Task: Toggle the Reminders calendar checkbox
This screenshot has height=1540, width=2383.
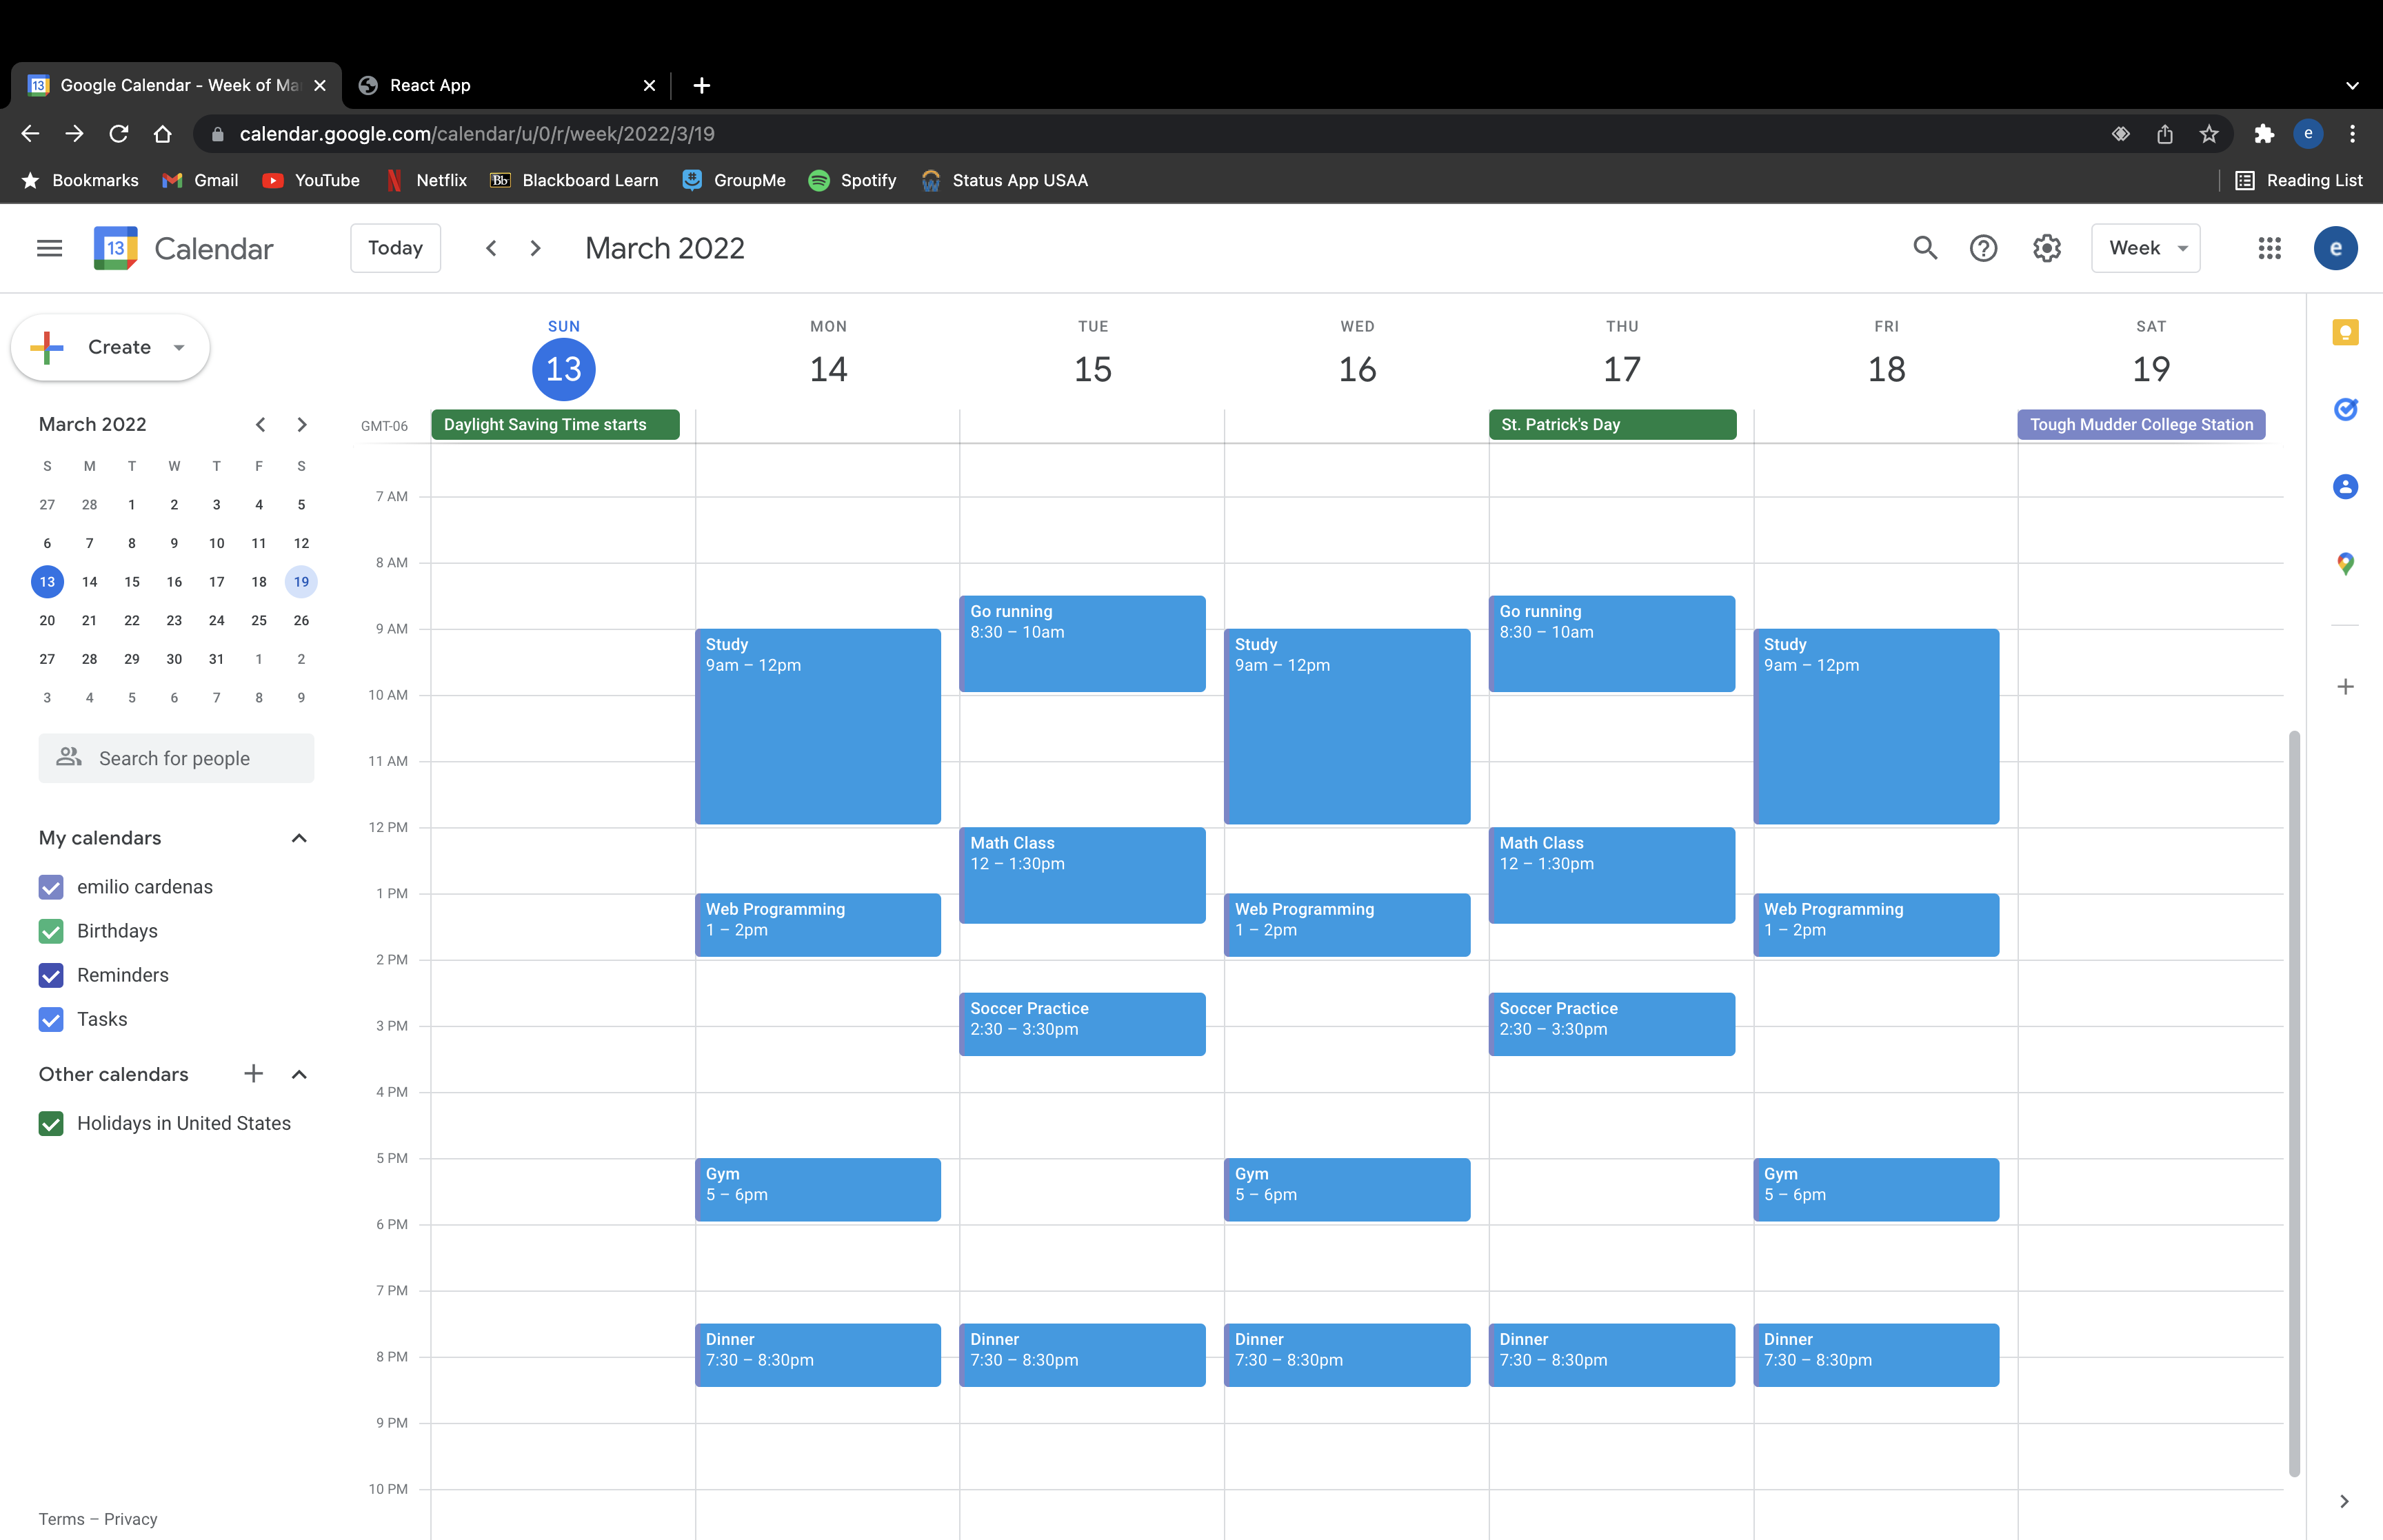Action: 51,975
